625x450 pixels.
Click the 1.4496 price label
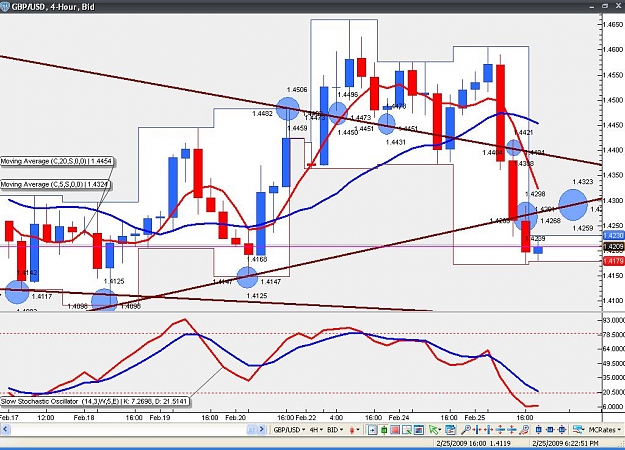tap(348, 94)
